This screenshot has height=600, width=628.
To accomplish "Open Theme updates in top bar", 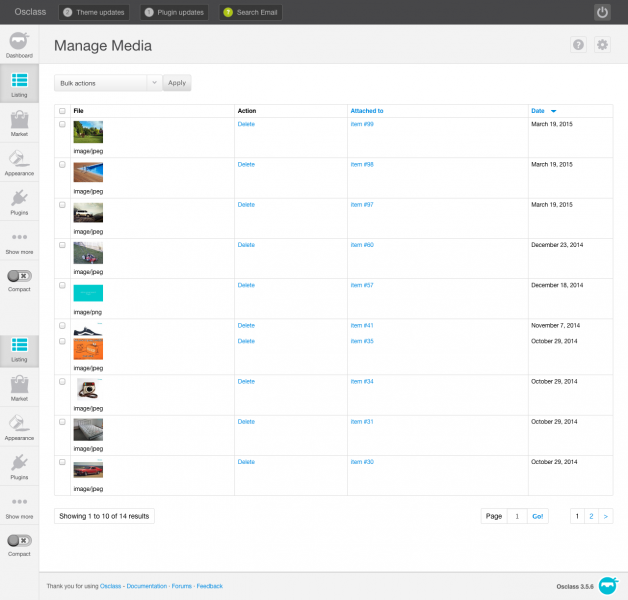I will pyautogui.click(x=94, y=13).
